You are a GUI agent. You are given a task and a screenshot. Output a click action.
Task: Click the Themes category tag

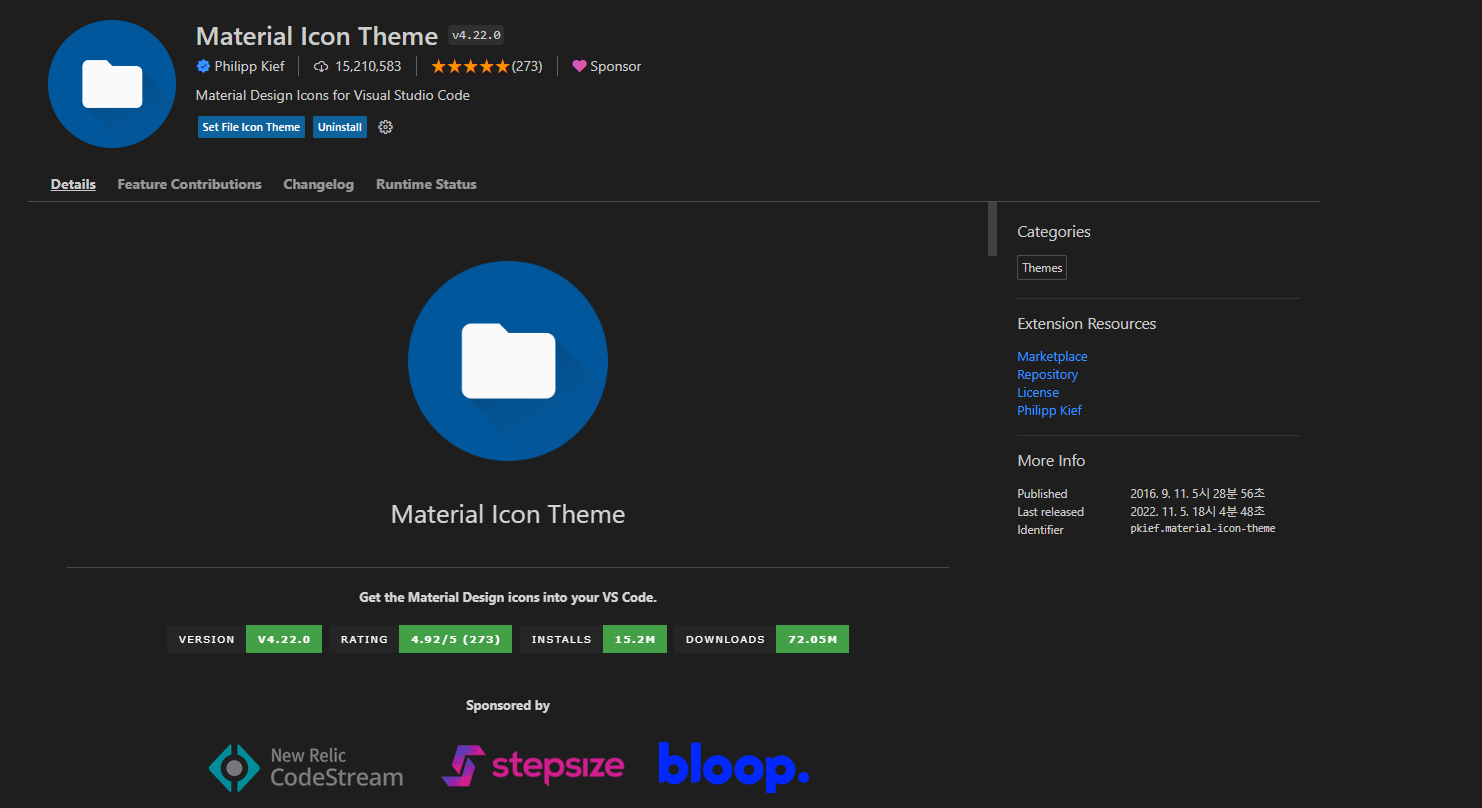(x=1042, y=267)
